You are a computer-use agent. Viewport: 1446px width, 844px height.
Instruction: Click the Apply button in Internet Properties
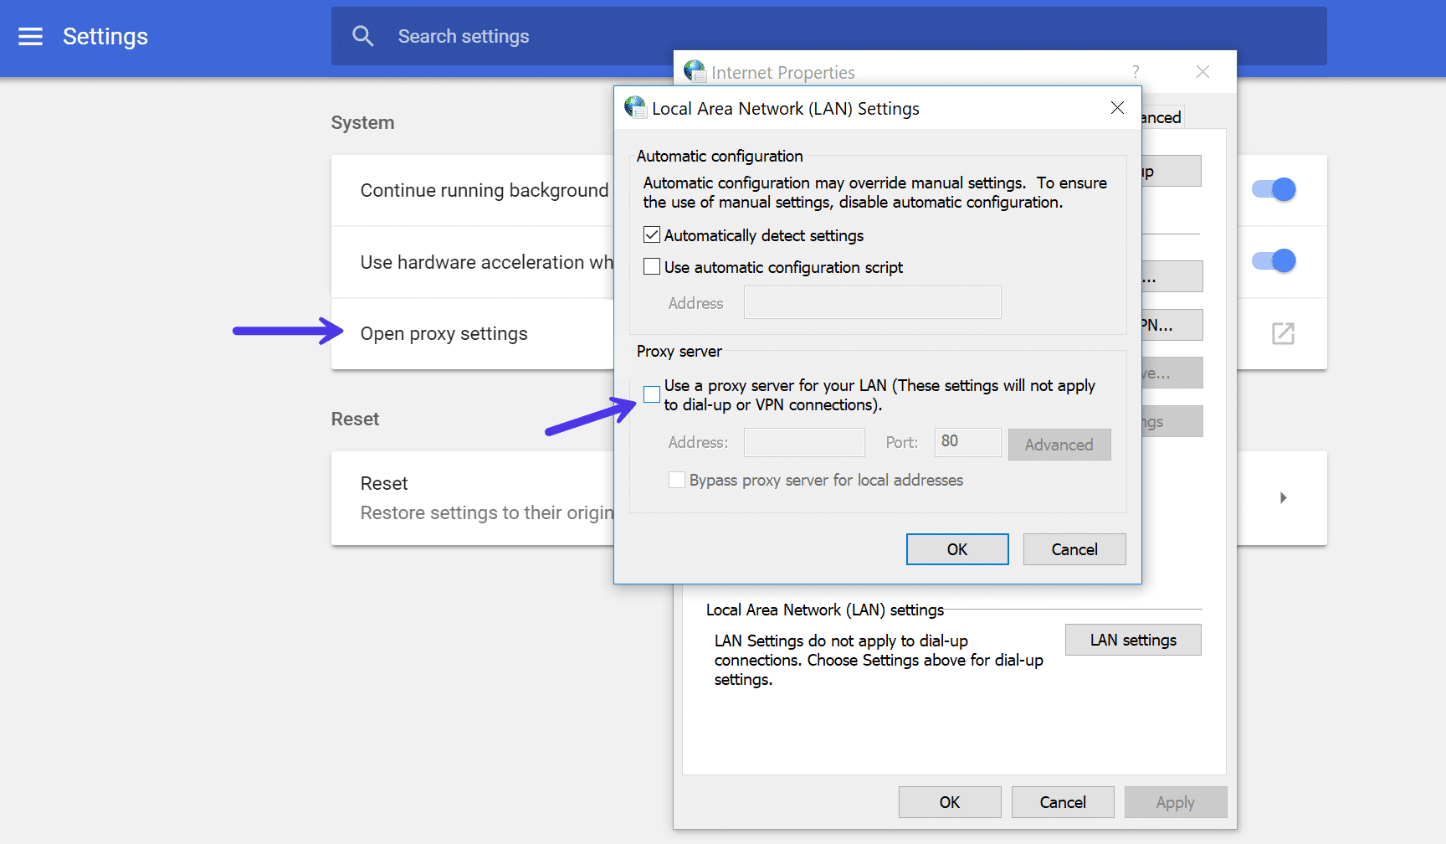pos(1175,801)
